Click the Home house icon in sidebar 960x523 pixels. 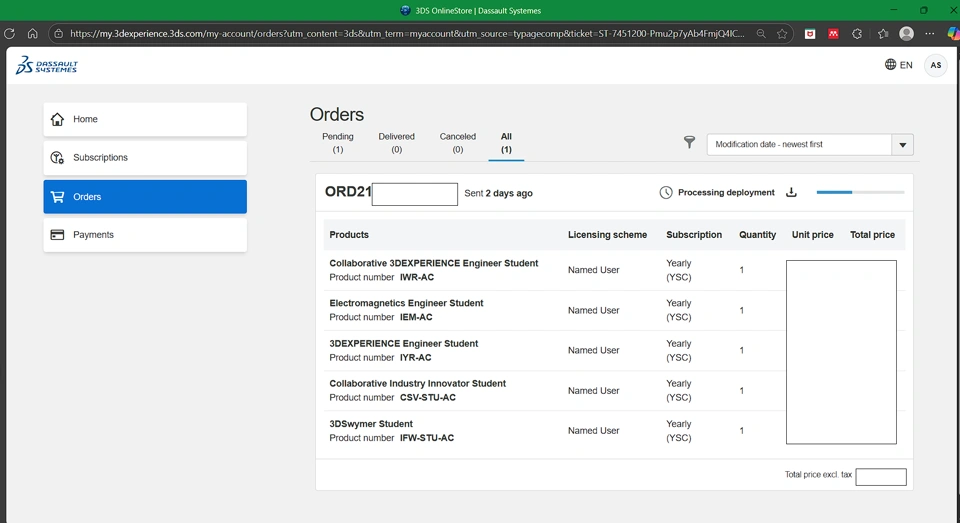57,119
